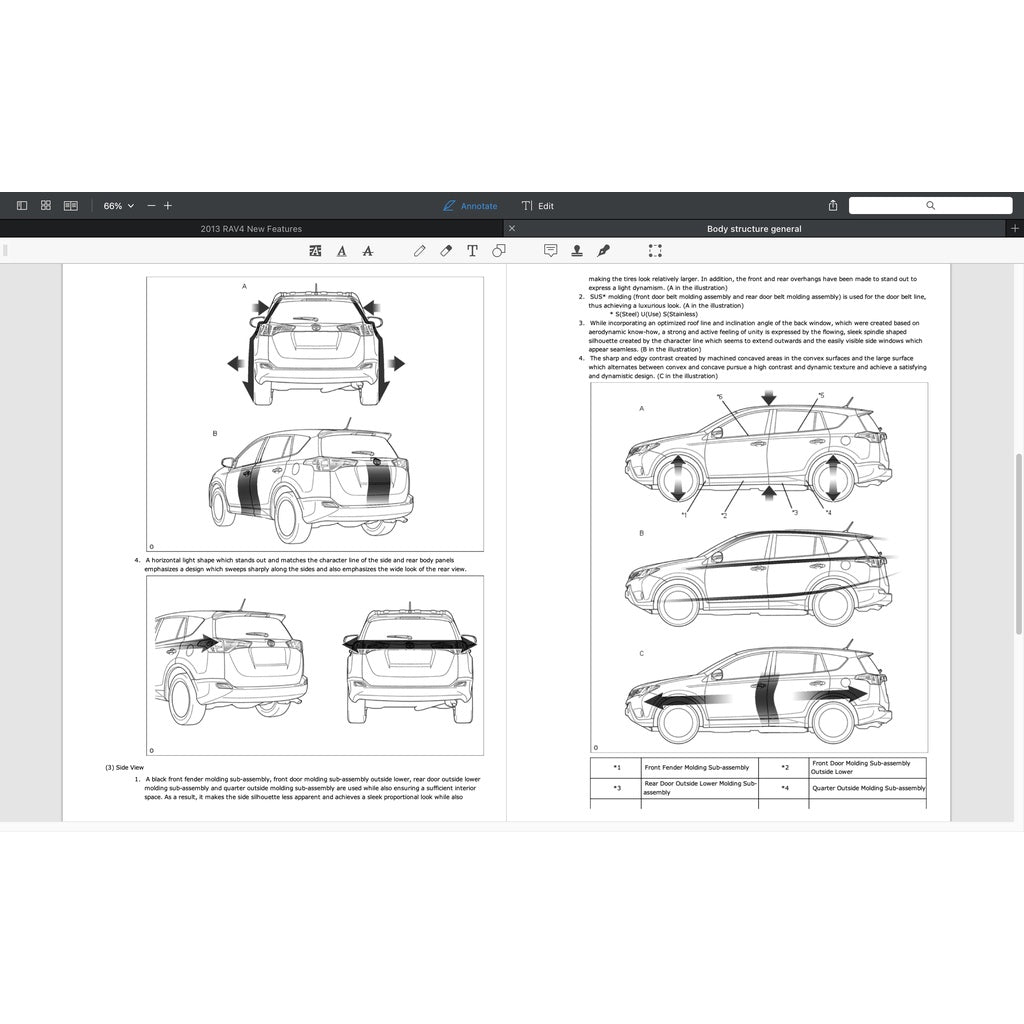Screen dimensions: 1024x1024
Task: Select the highlight text tool
Action: tap(316, 251)
